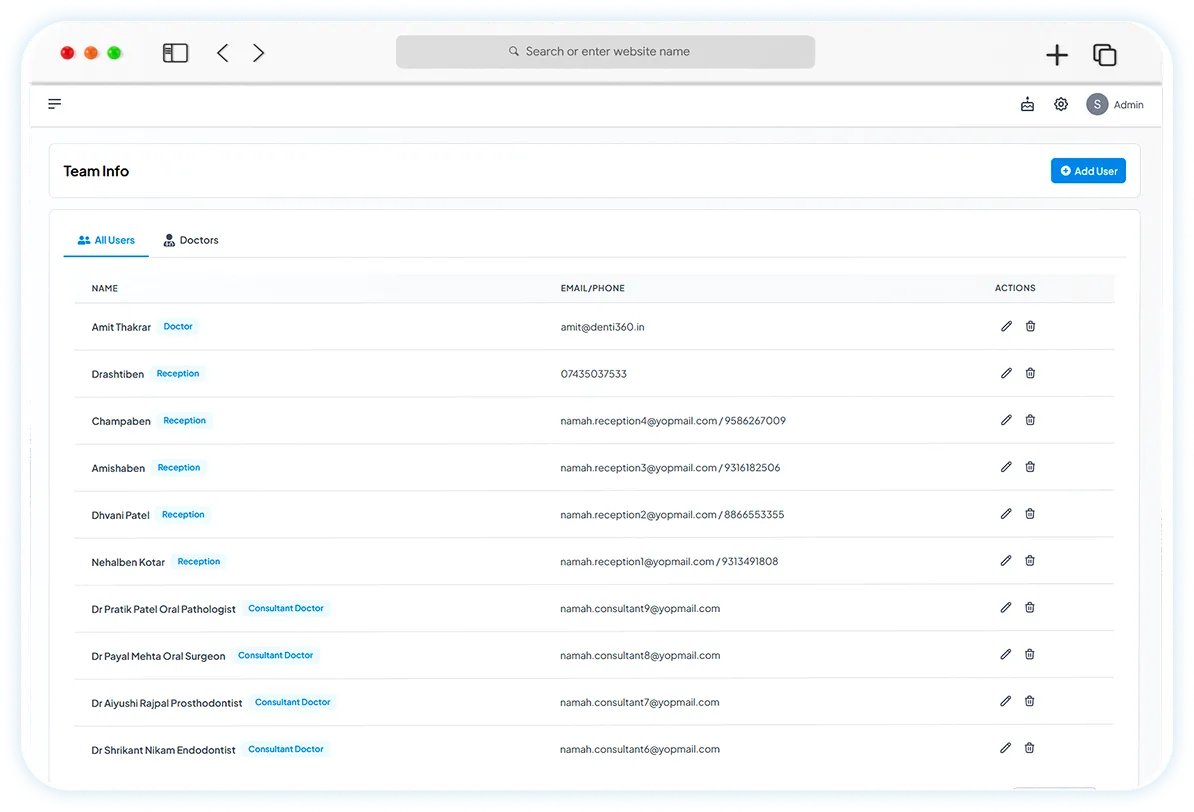Image resolution: width=1194 pixels, height=812 pixels.
Task: Delete Champaben's record
Action: [1030, 420]
